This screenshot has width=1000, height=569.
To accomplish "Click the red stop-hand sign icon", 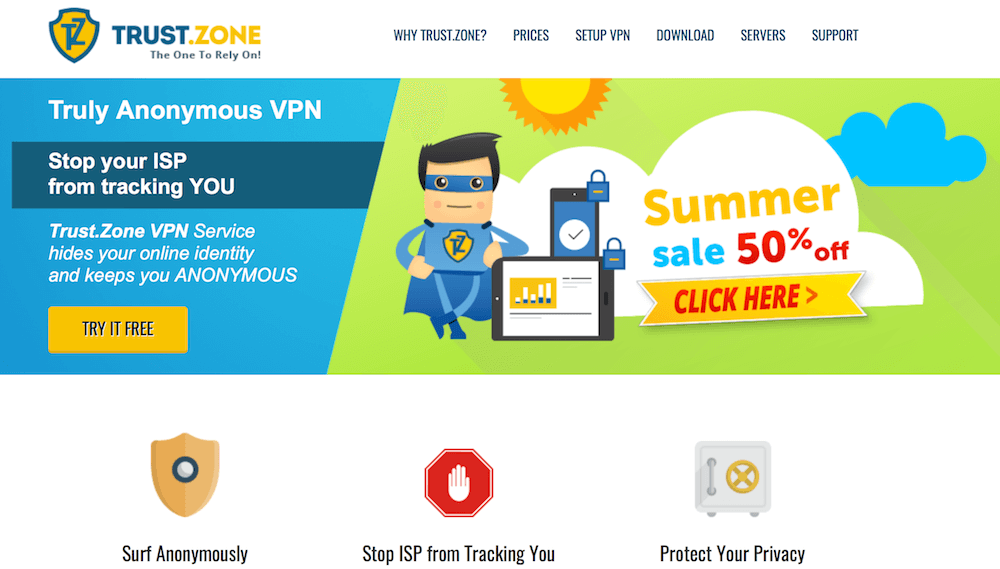I will tap(459, 482).
